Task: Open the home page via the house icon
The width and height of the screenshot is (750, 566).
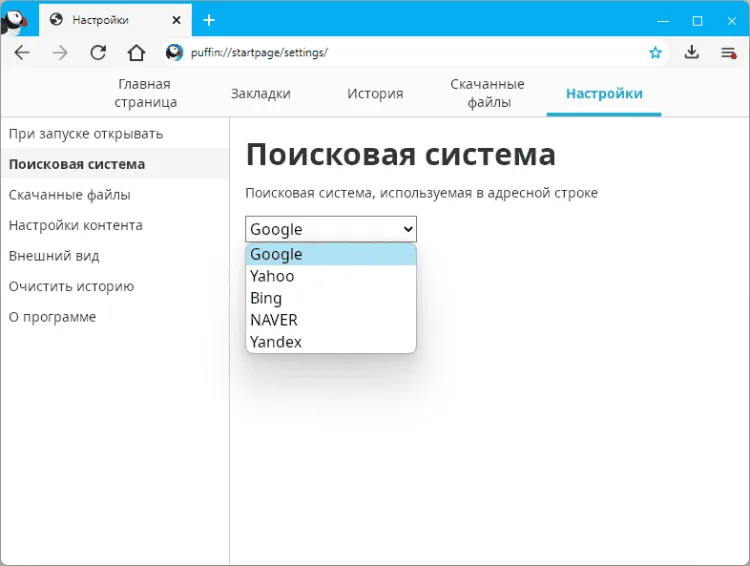Action: click(x=136, y=53)
